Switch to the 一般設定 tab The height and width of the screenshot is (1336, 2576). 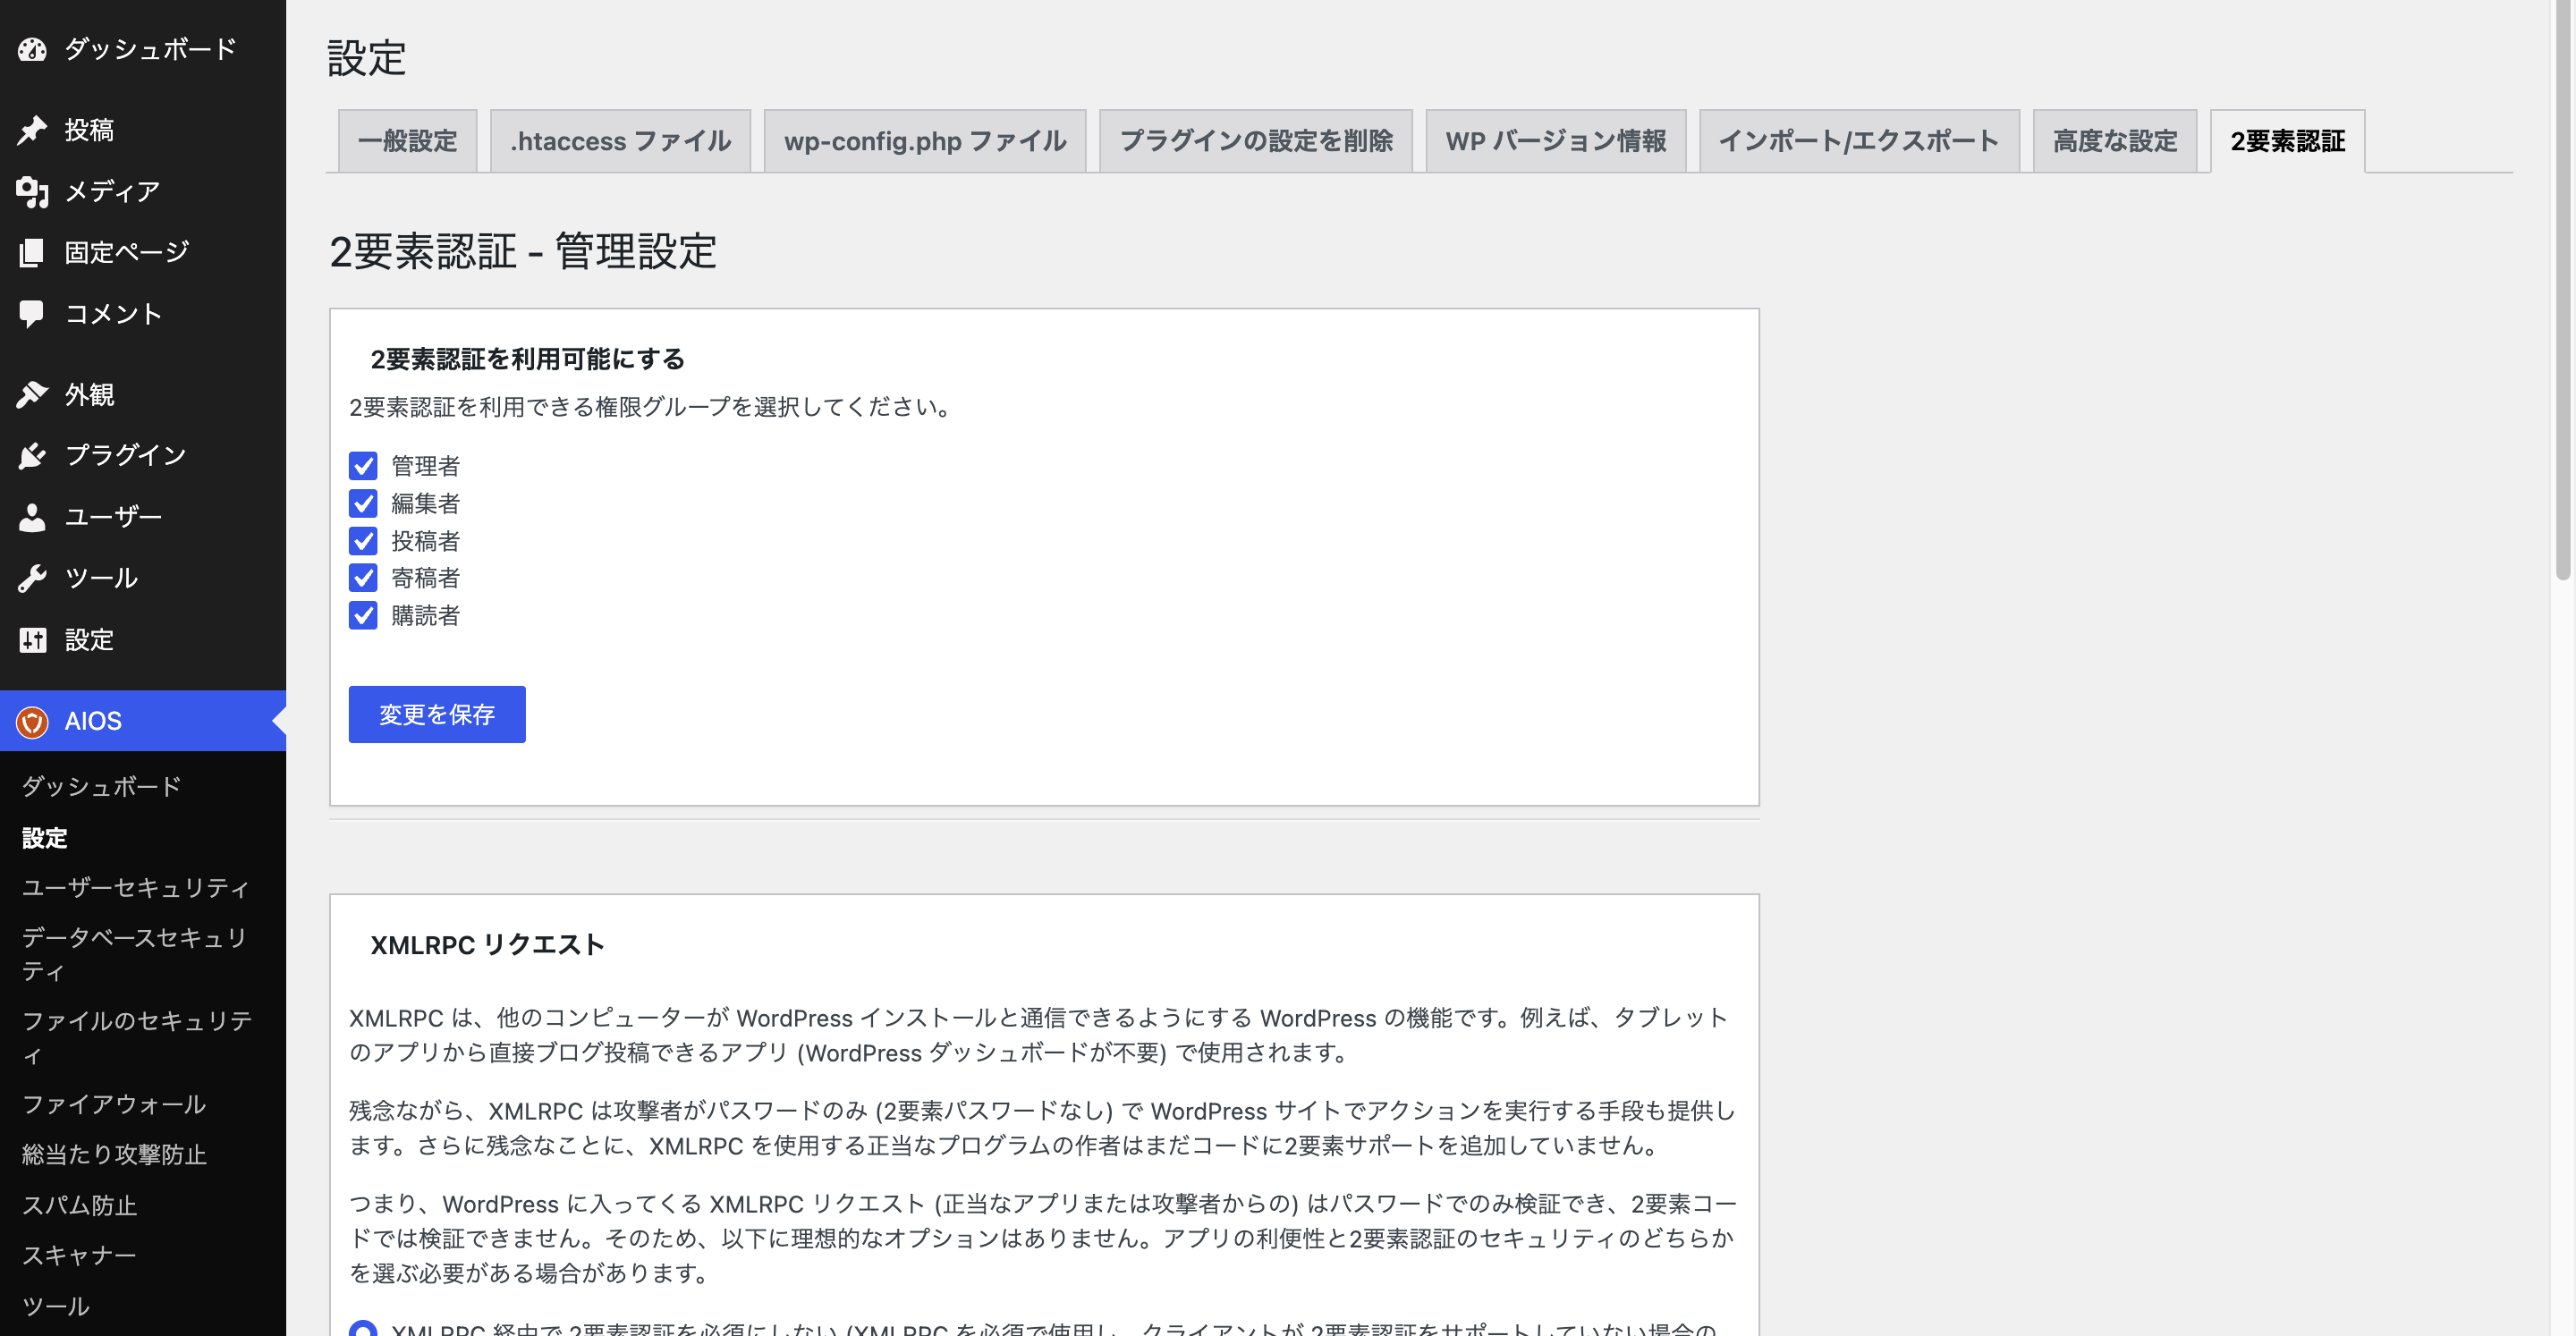407,141
